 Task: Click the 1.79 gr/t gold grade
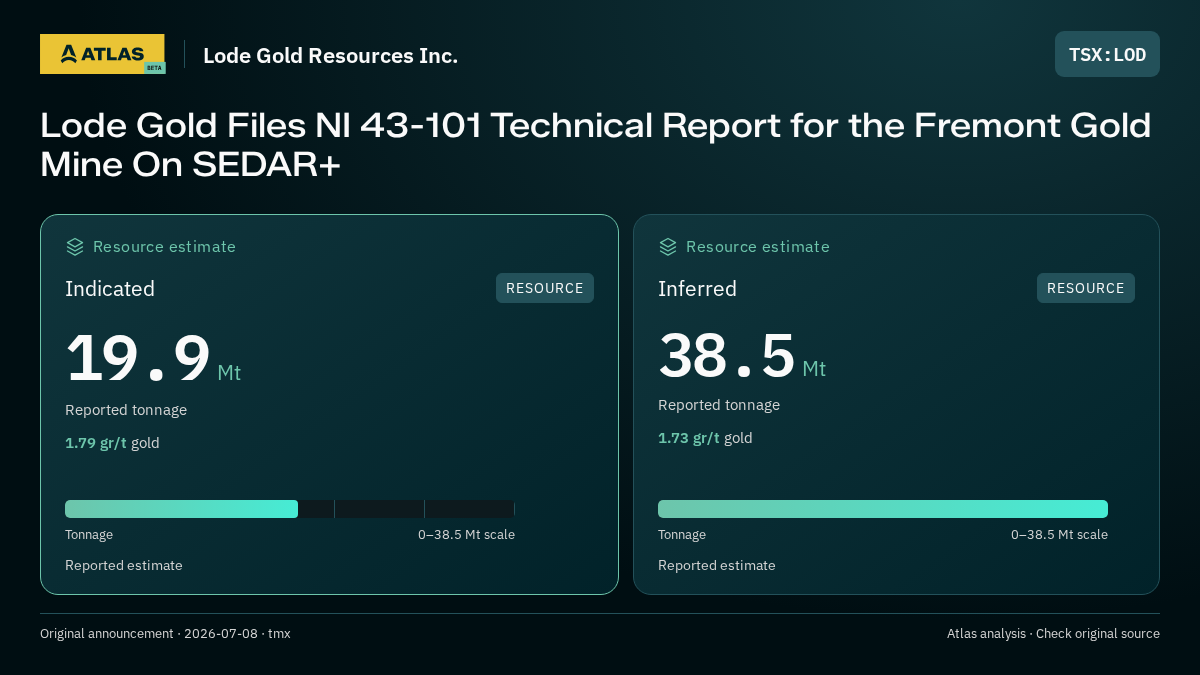pos(112,443)
